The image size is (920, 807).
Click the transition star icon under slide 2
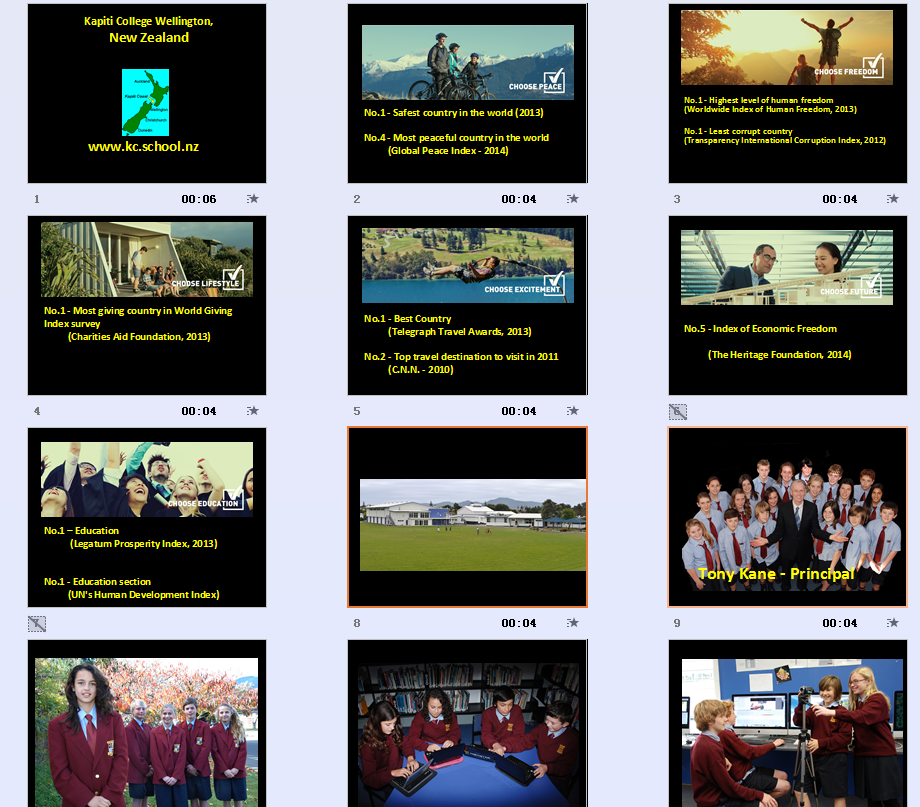573,199
